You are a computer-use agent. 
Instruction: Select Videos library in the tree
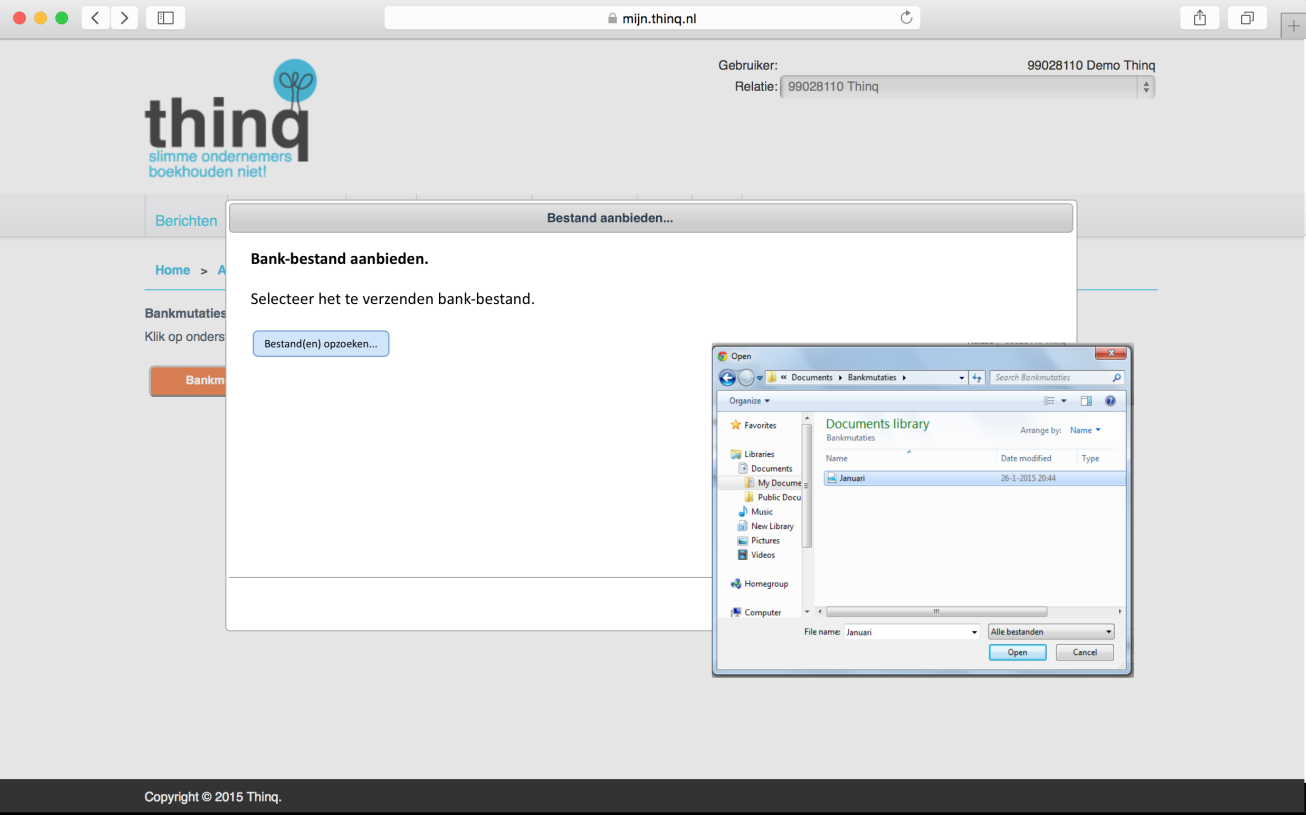[x=756, y=555]
